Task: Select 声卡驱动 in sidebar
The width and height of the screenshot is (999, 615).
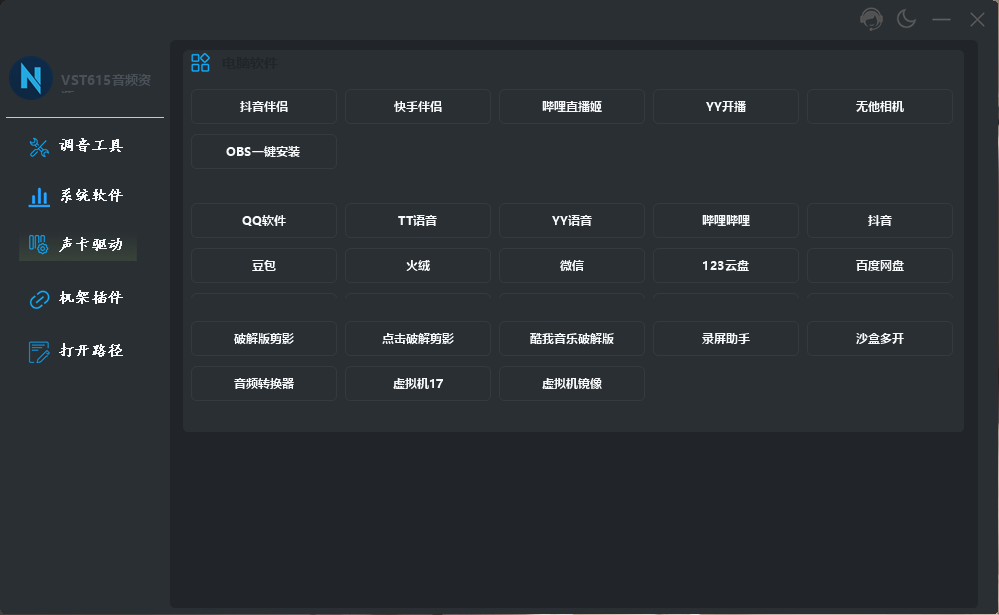Action: 78,245
